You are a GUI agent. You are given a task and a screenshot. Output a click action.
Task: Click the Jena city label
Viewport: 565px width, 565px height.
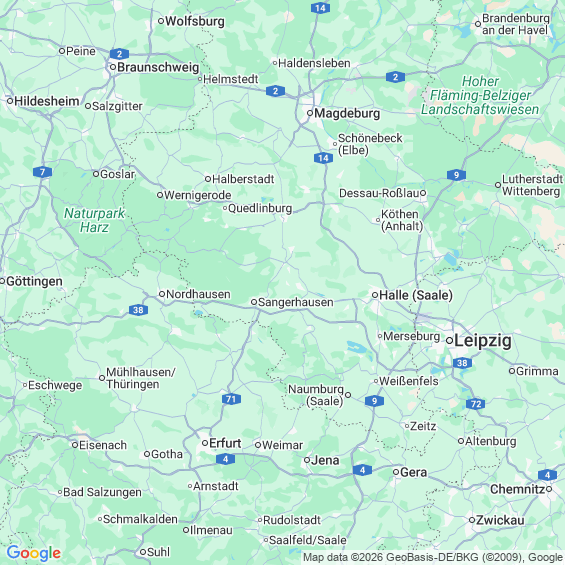(x=325, y=460)
